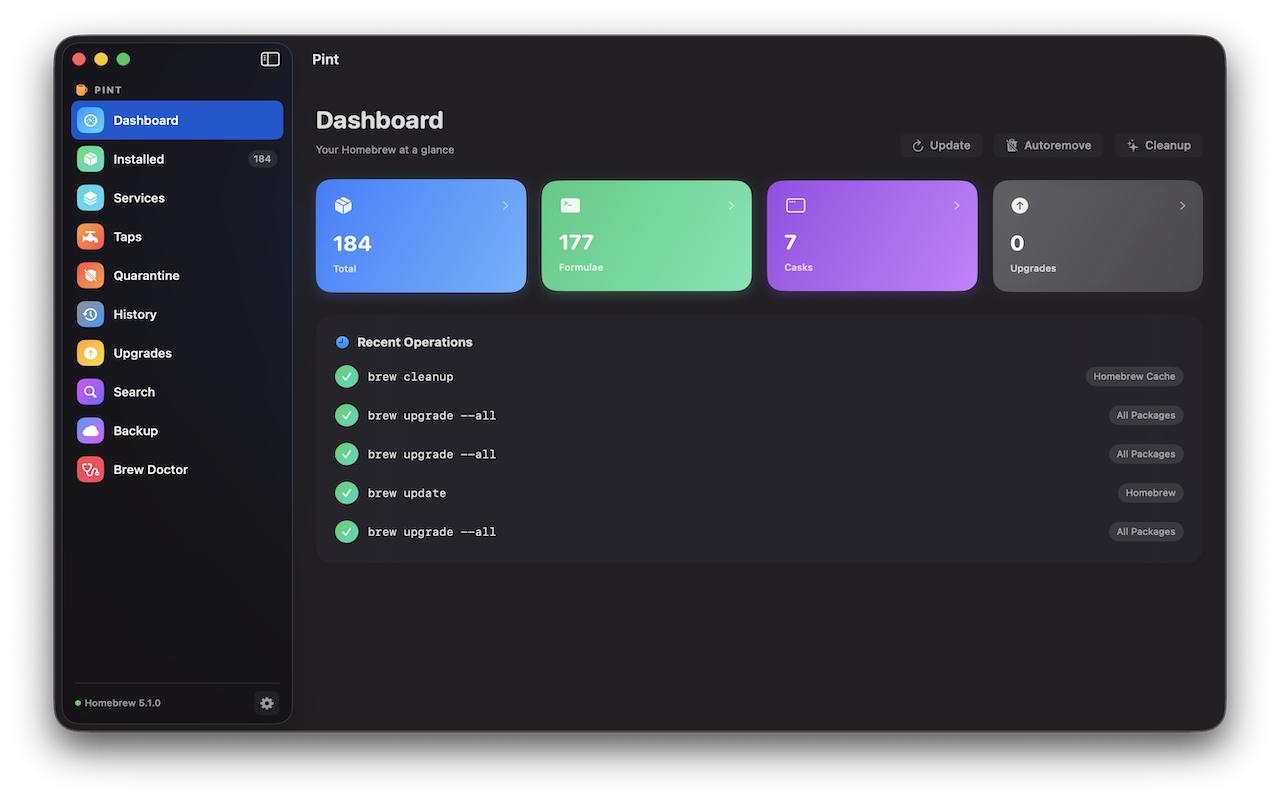Click the History clock icon
This screenshot has width=1280, height=800.
90,314
